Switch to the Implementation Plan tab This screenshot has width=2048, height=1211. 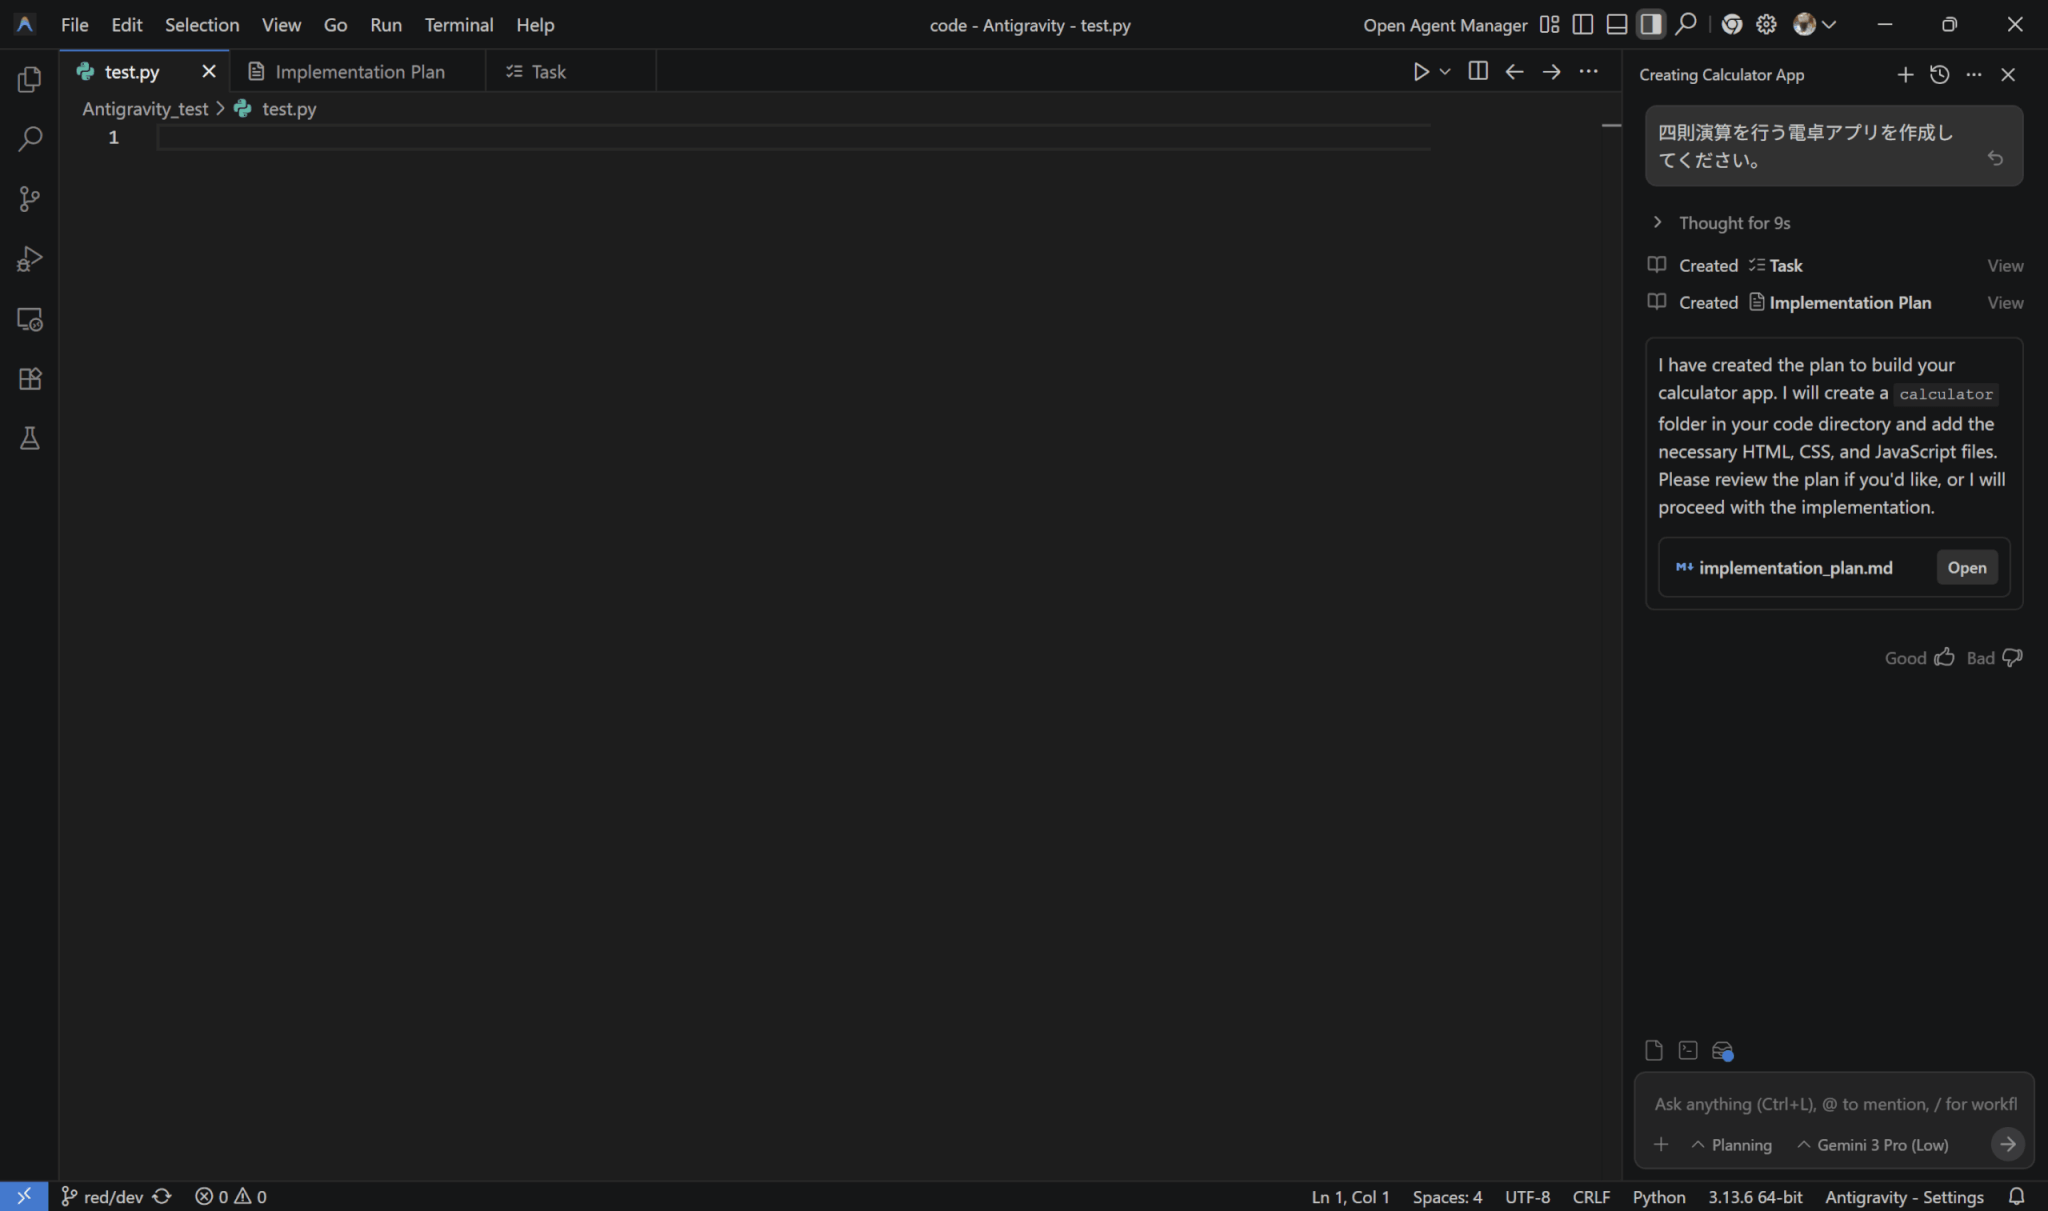(358, 72)
